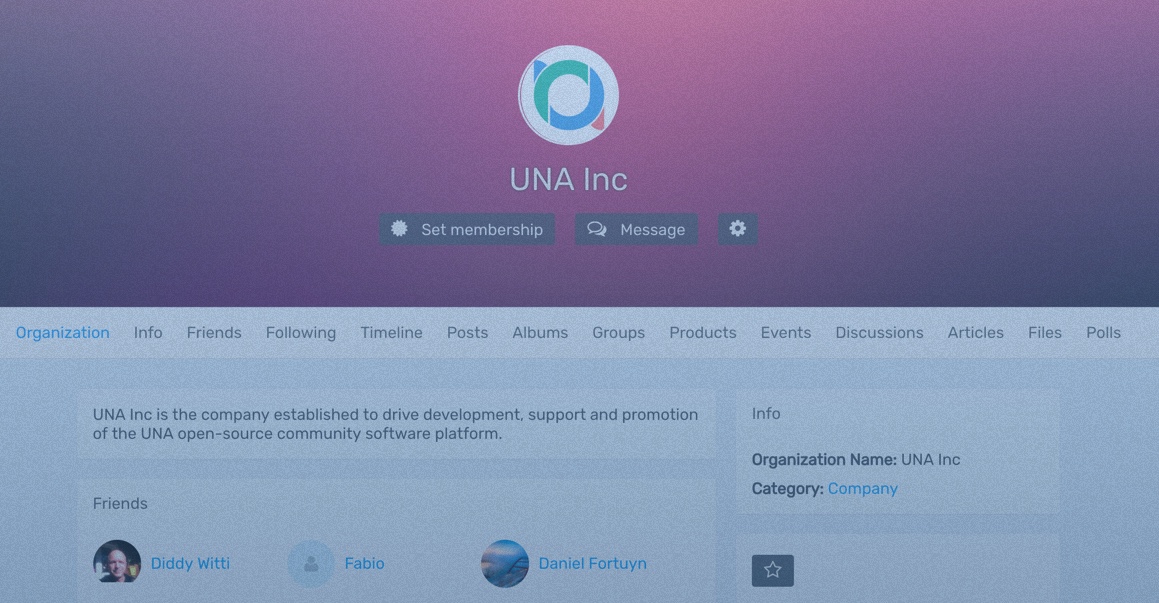Open the Polls tab
Image resolution: width=1159 pixels, height=603 pixels.
1103,333
